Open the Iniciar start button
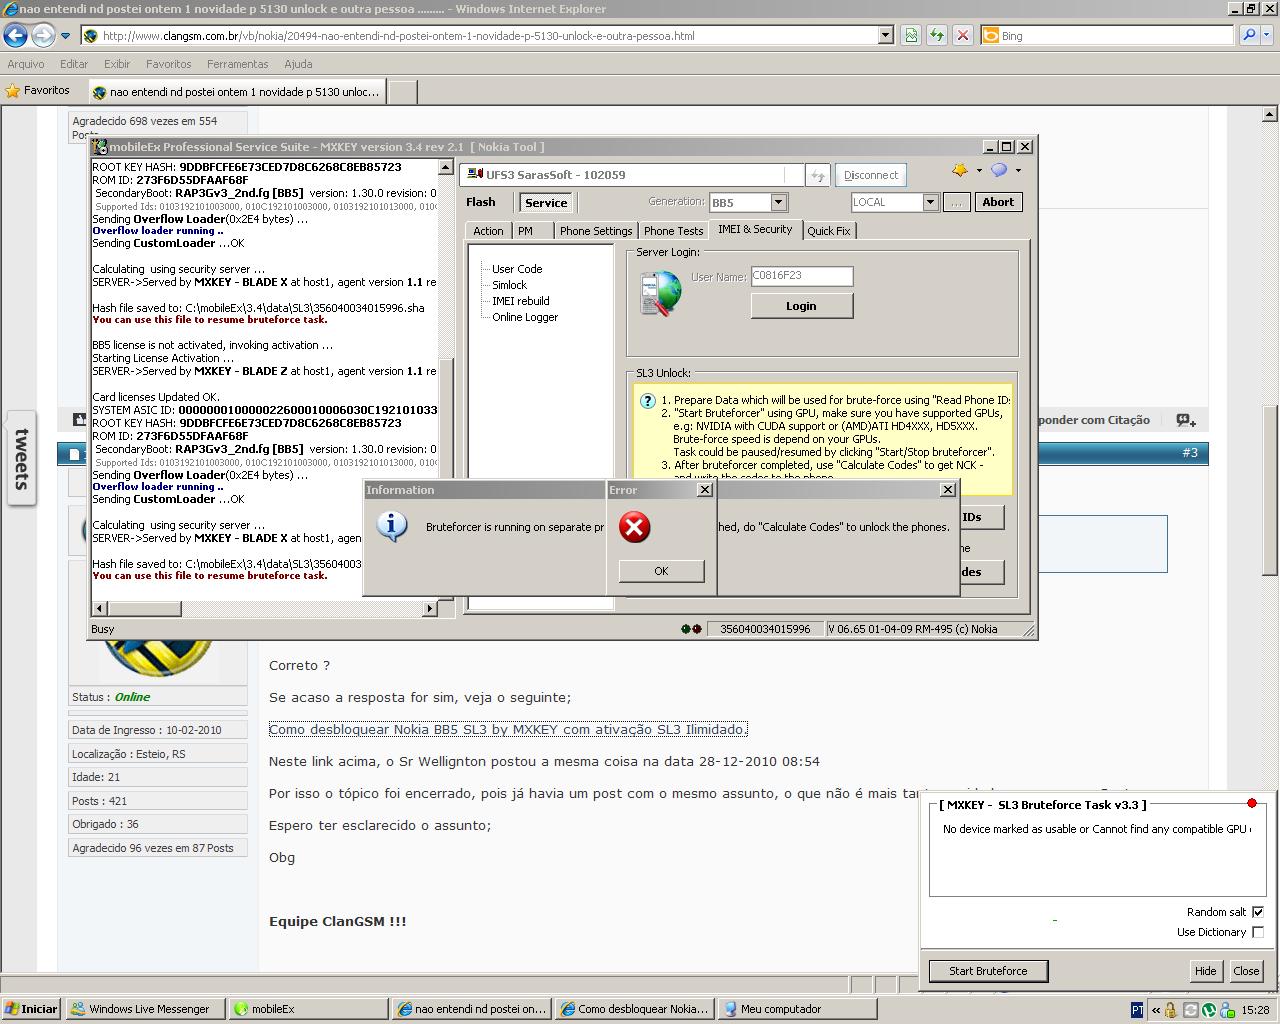This screenshot has width=1280, height=1024. (x=31, y=1009)
